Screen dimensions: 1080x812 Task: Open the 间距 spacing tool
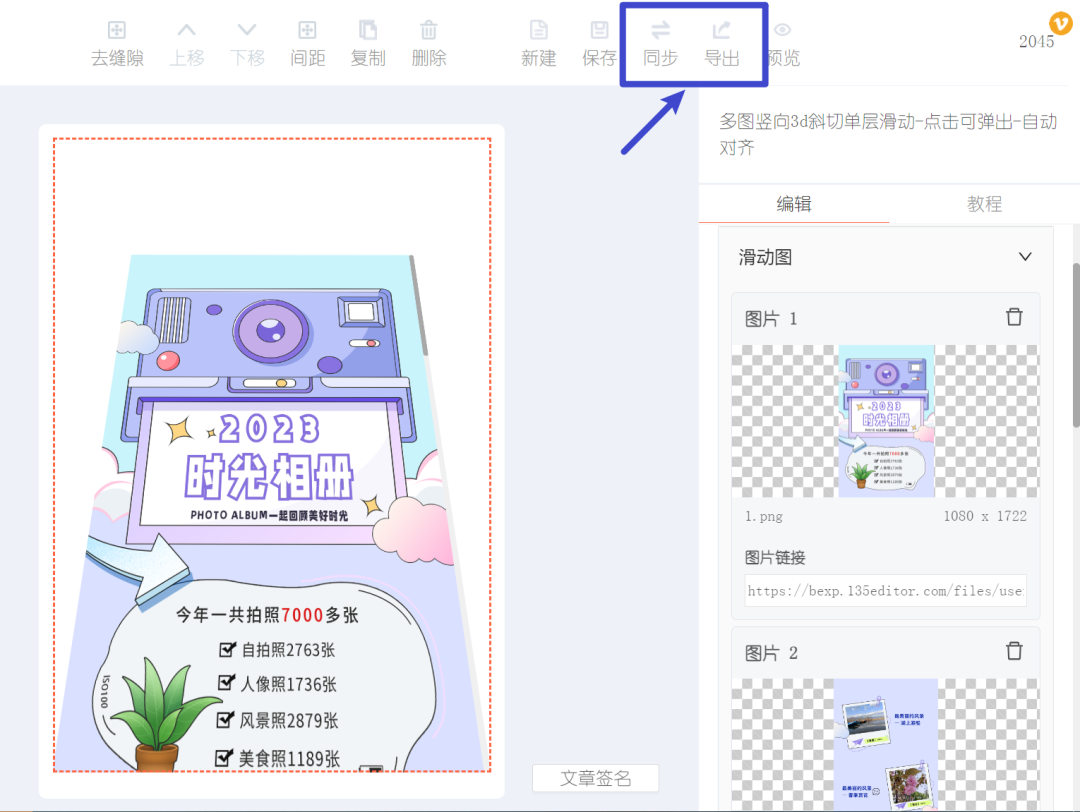[307, 44]
